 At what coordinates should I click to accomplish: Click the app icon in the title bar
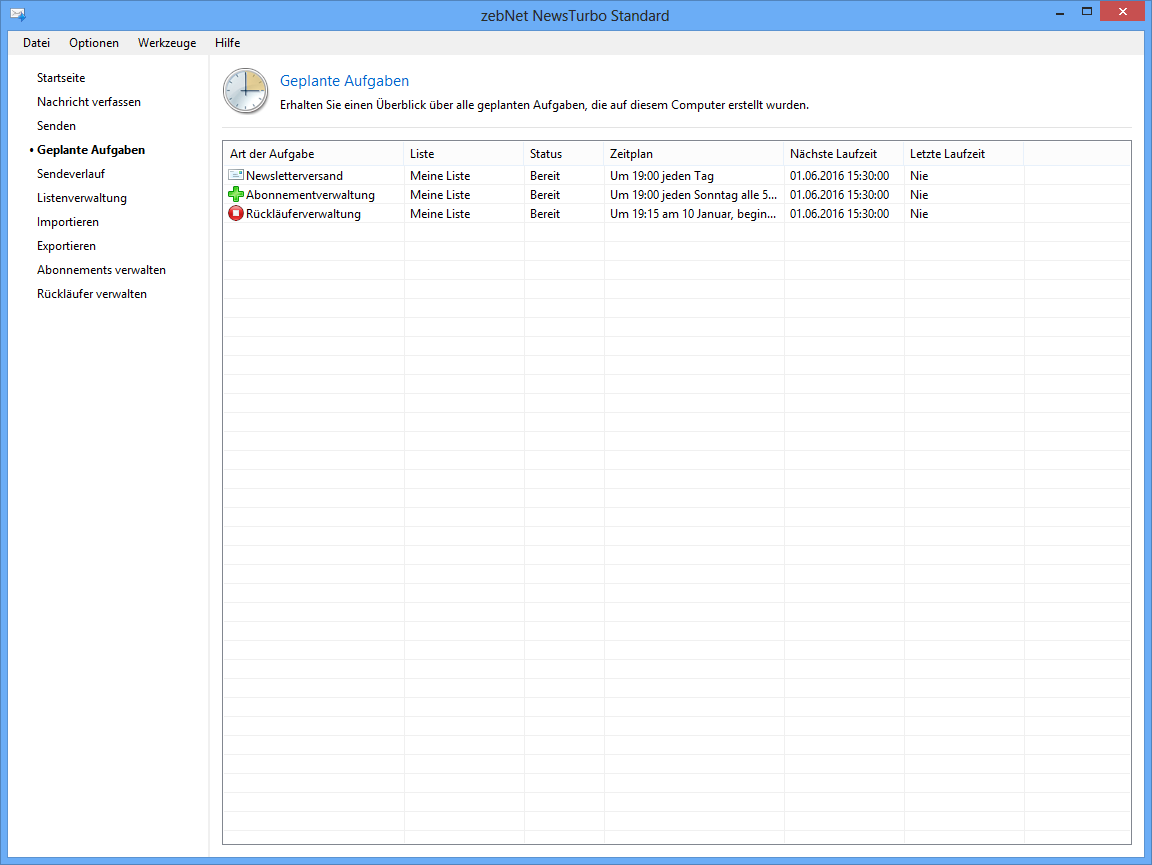(17, 15)
